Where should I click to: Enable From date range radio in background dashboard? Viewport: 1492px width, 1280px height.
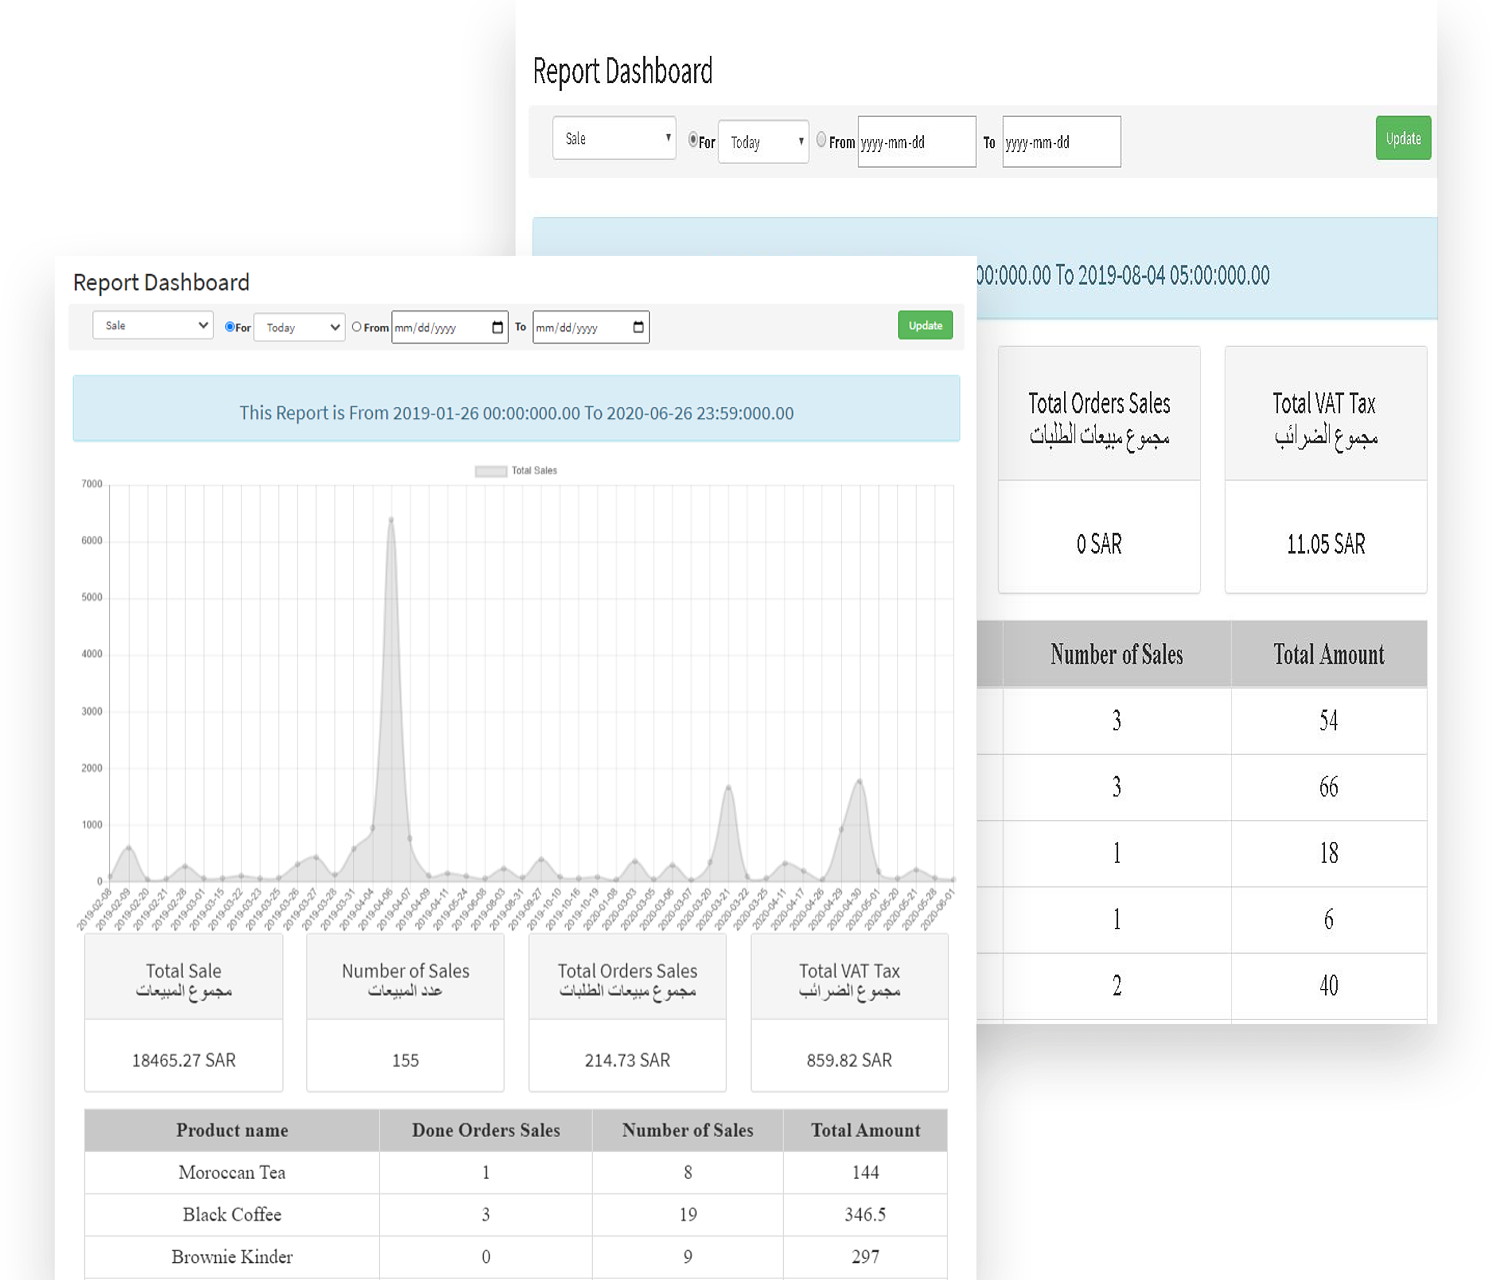coord(821,140)
